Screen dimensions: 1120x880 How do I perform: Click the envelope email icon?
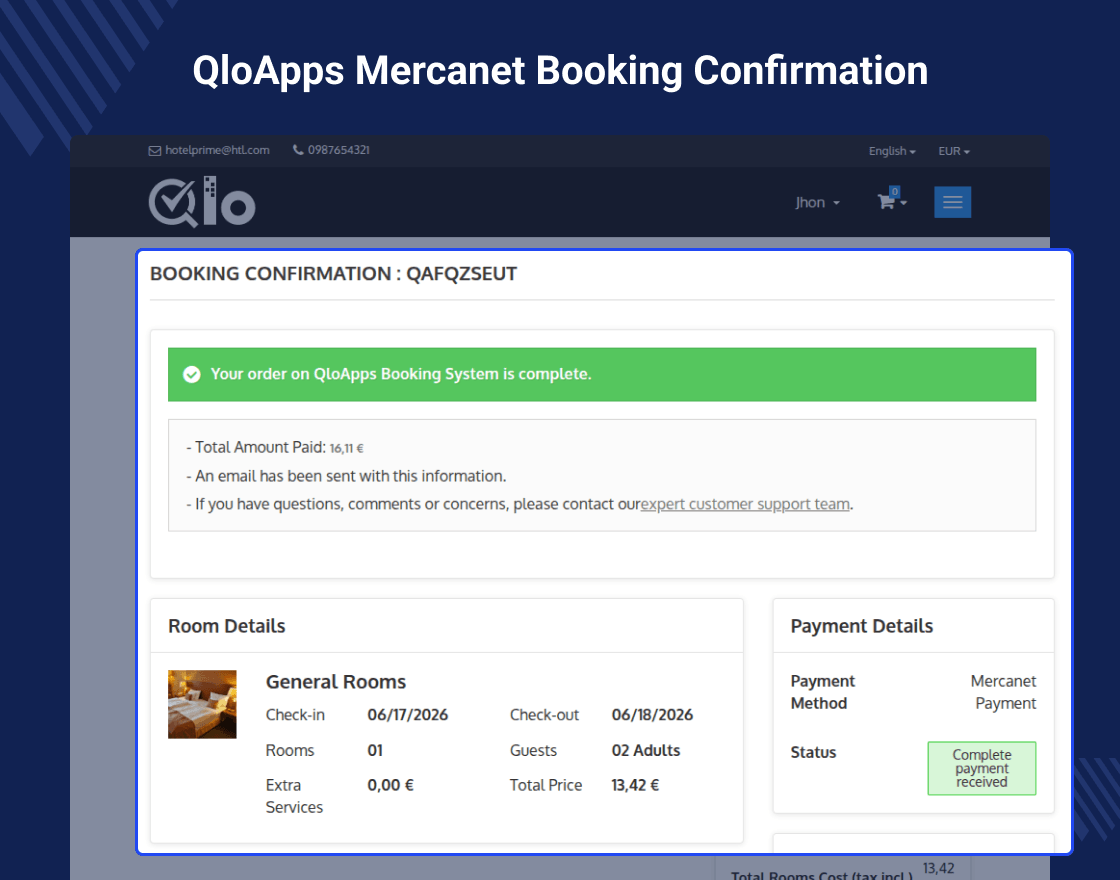154,151
